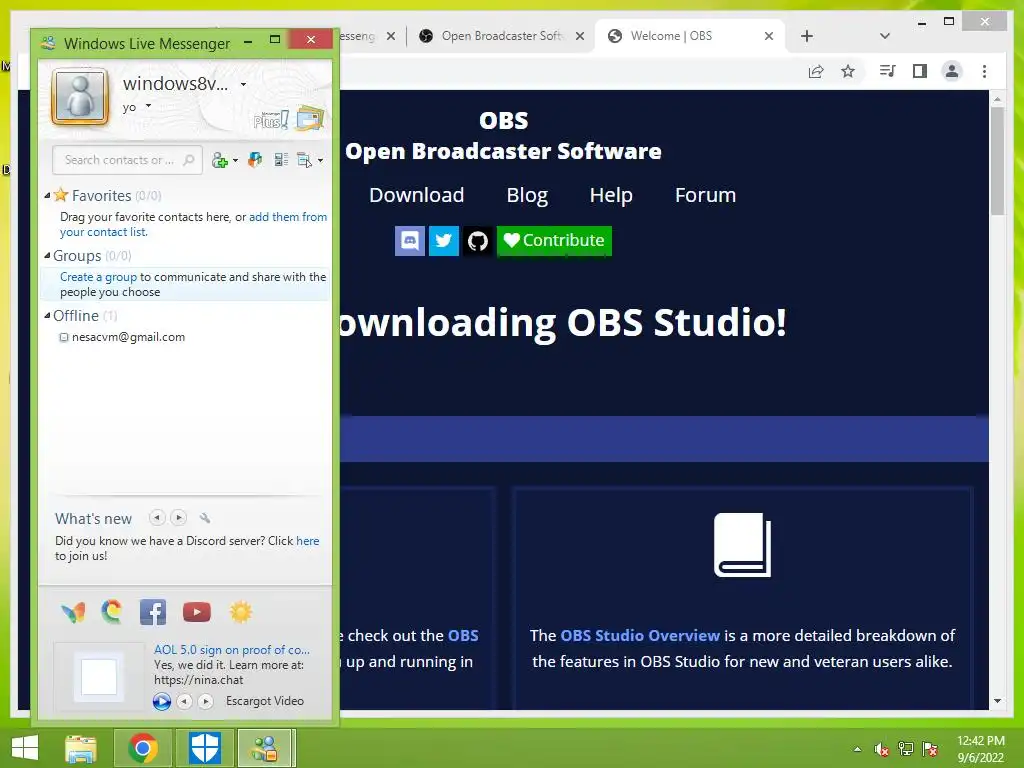This screenshot has height=768, width=1024.
Task: Open OBS Forum page
Action: (x=705, y=195)
